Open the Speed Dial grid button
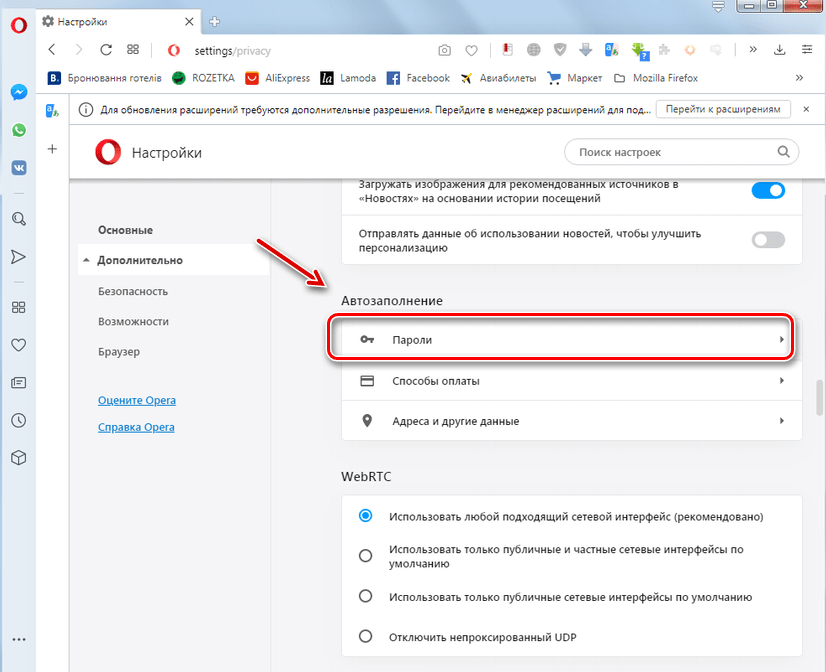The height and width of the screenshot is (672, 826). point(133,50)
